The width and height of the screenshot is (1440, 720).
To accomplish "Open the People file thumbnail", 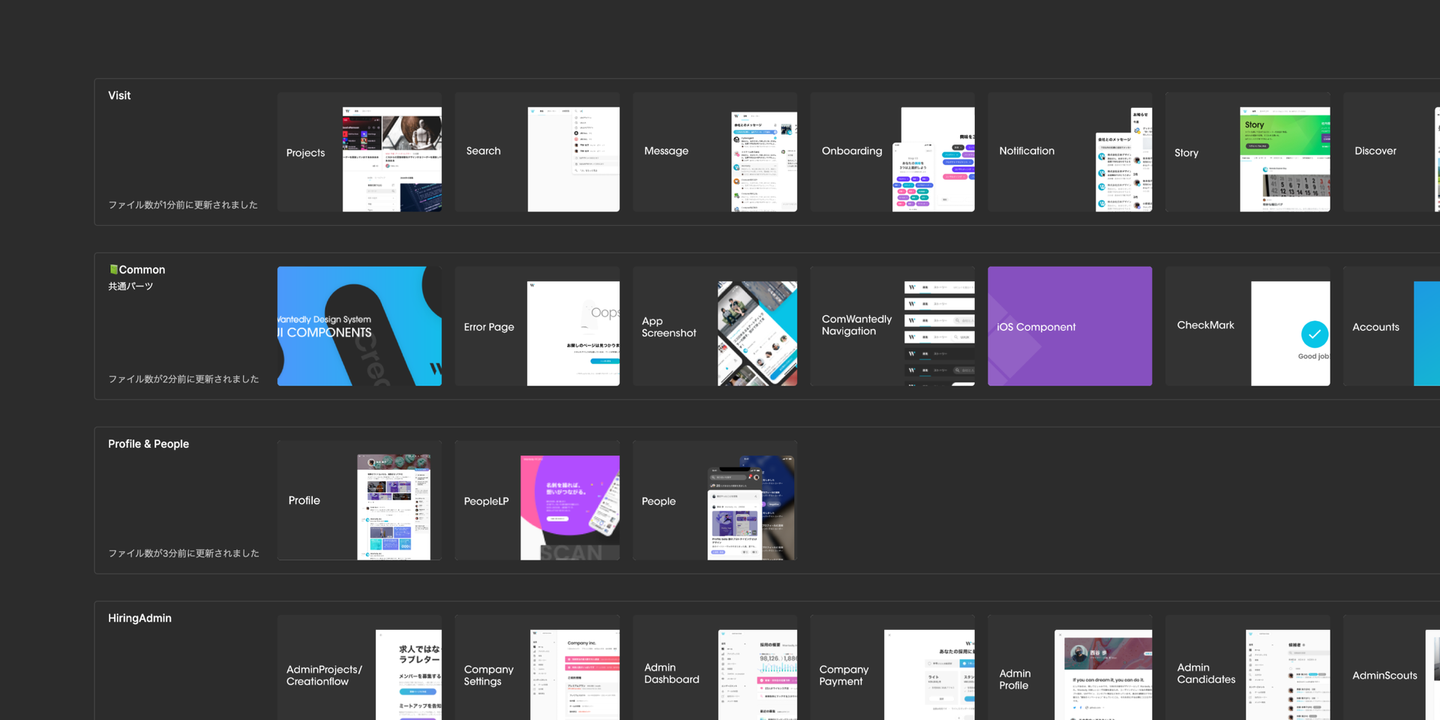I will pos(715,500).
